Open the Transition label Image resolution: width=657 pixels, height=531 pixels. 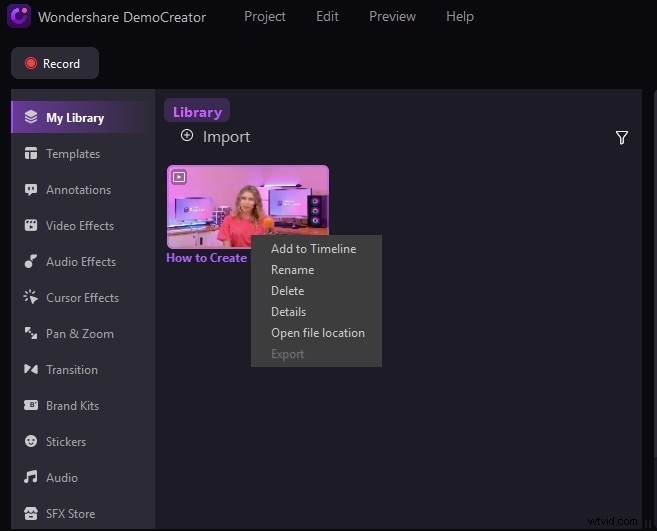(72, 370)
